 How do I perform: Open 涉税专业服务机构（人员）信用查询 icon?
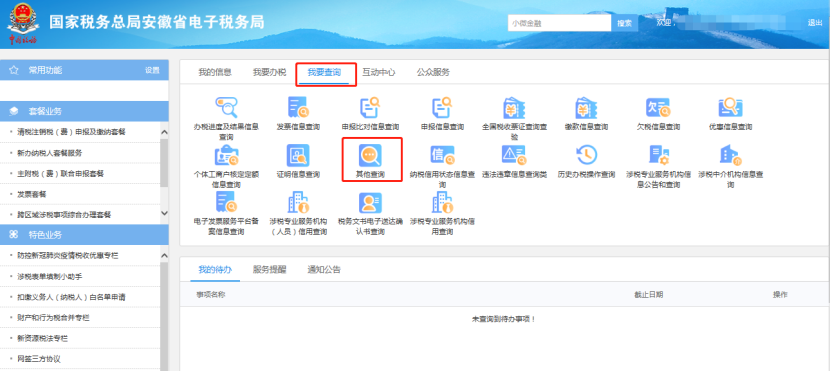[298, 202]
